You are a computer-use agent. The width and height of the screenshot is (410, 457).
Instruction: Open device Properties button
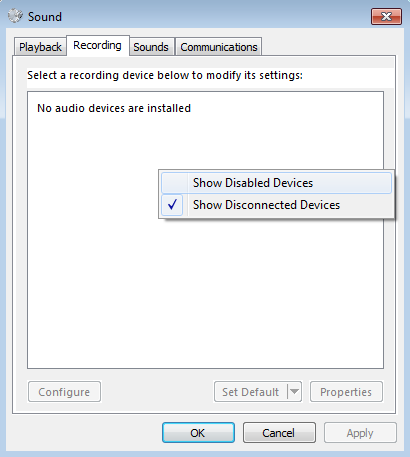tap(346, 392)
